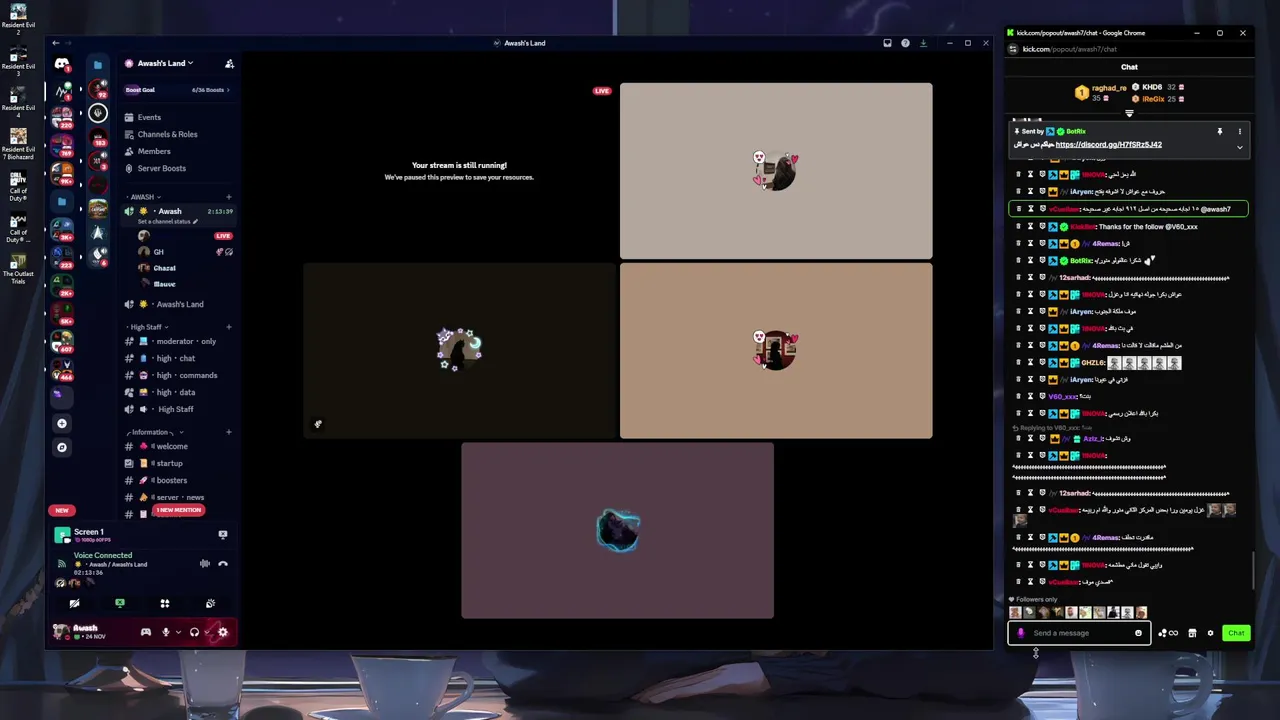
Task: Open the Kick shop icon
Action: click(1192, 633)
